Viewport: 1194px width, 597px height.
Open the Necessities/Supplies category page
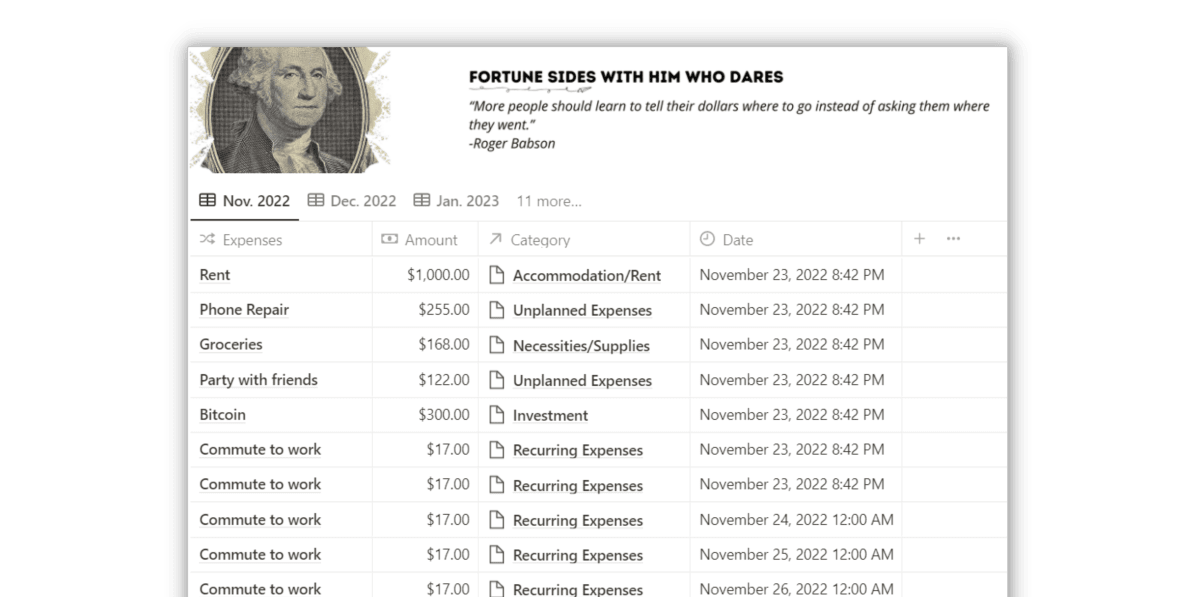(581, 346)
